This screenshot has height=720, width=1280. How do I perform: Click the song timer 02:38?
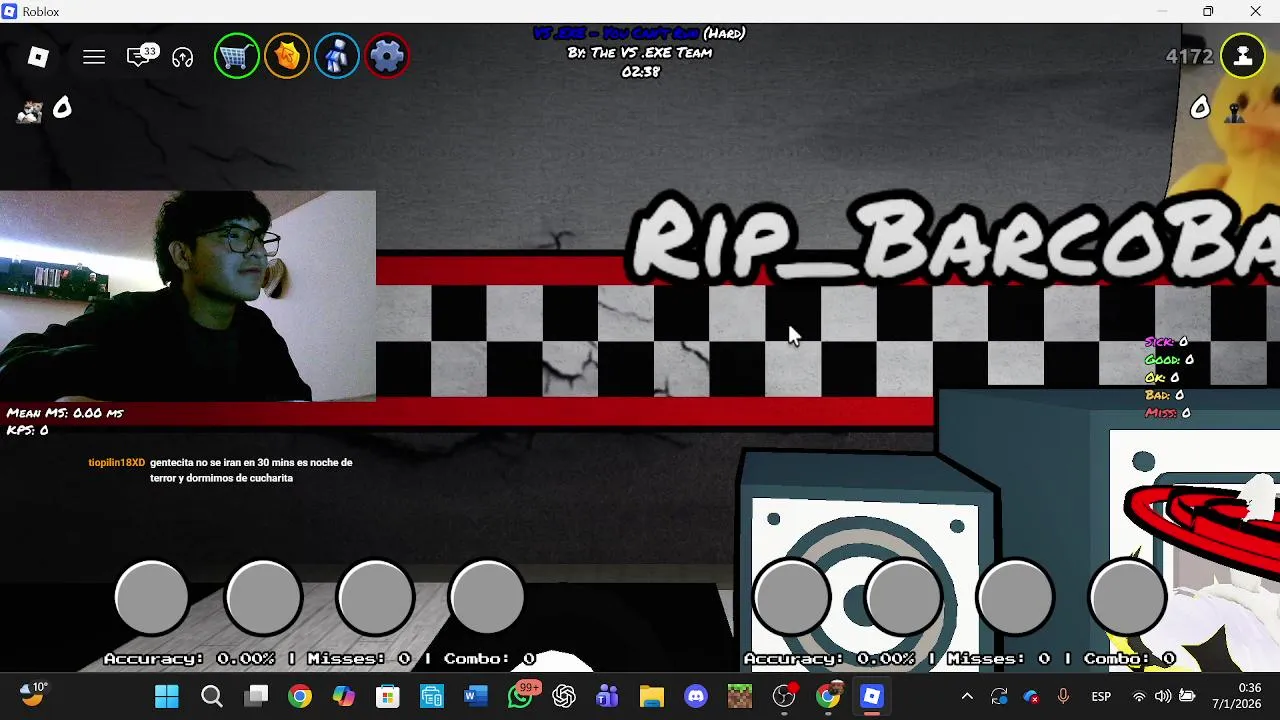[x=641, y=72]
